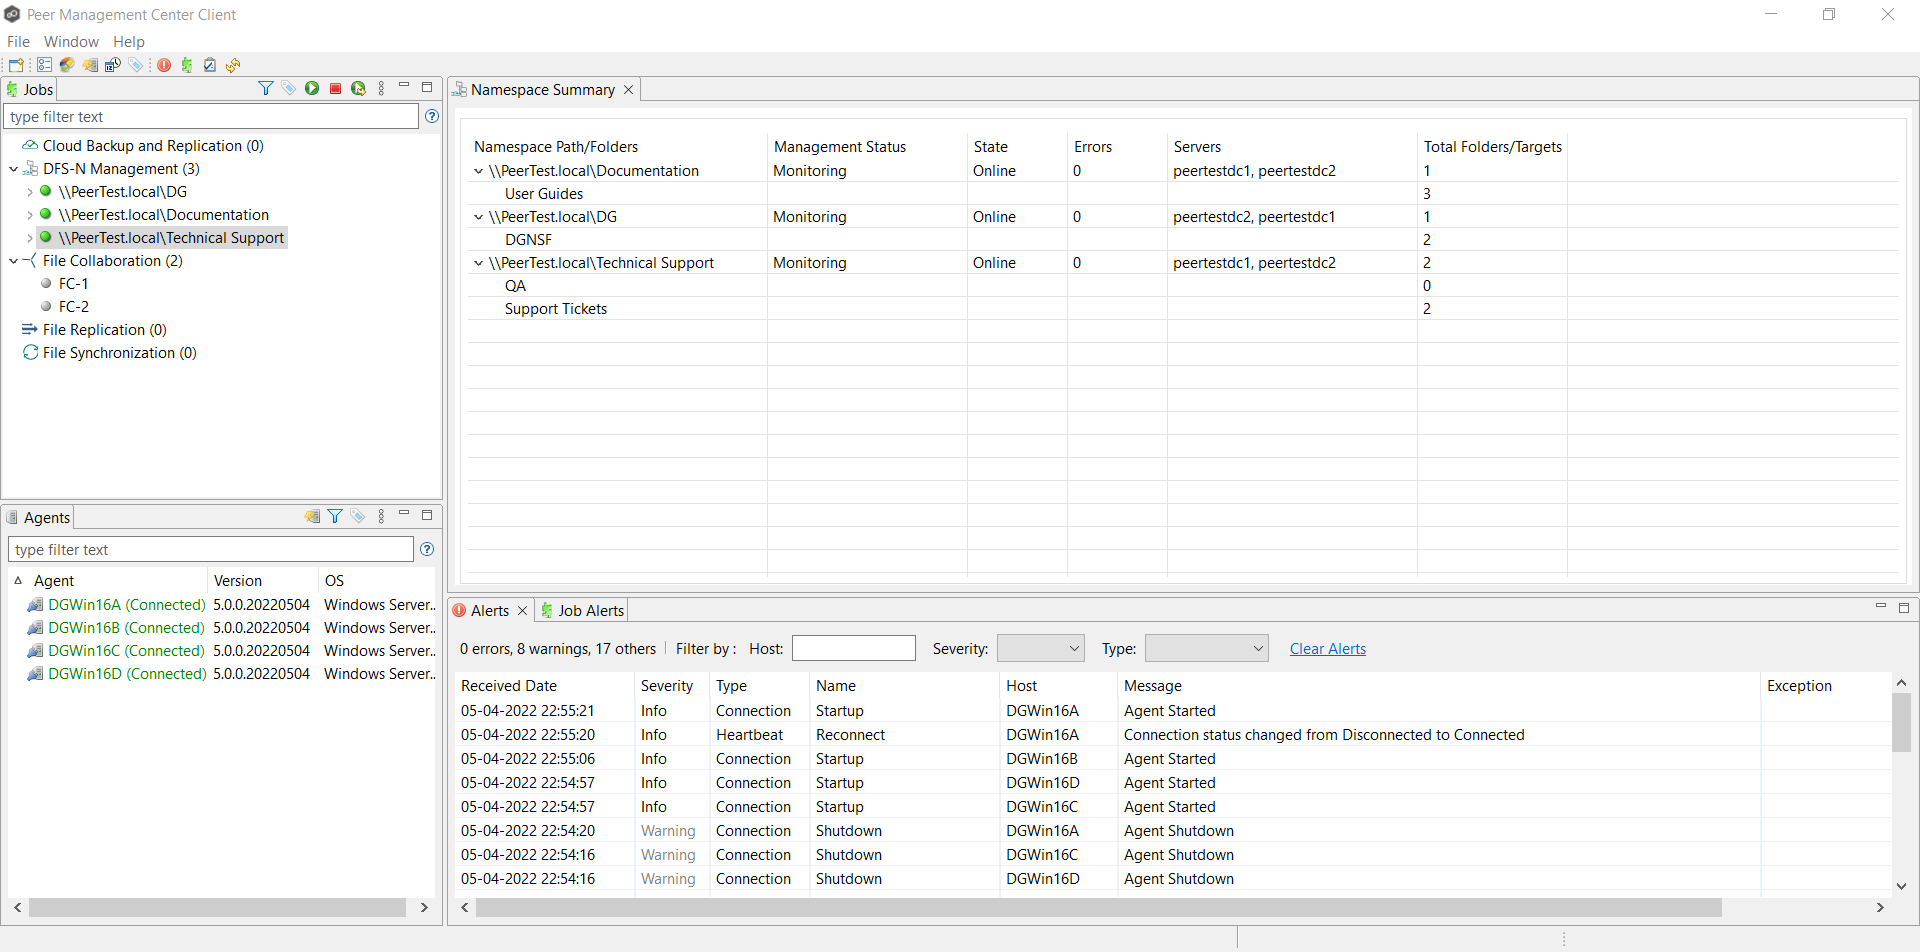Stop job with red square icon
1920x952 pixels.
tap(335, 89)
